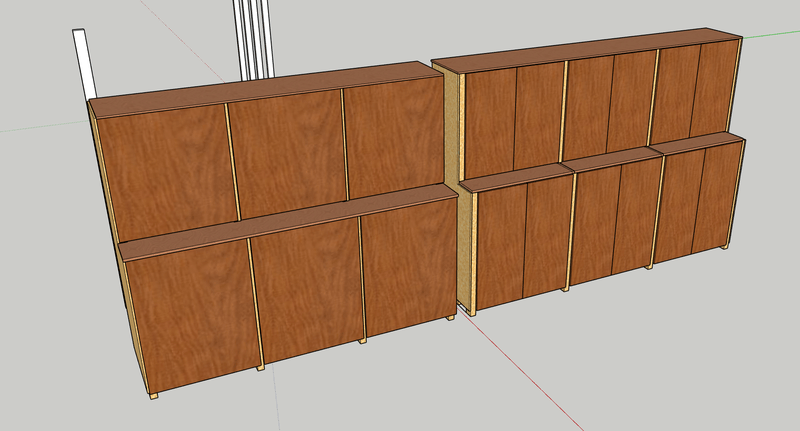Click the leftmost lower door of right cabinet
Viewport: 800px width, 431px height.
[501, 246]
